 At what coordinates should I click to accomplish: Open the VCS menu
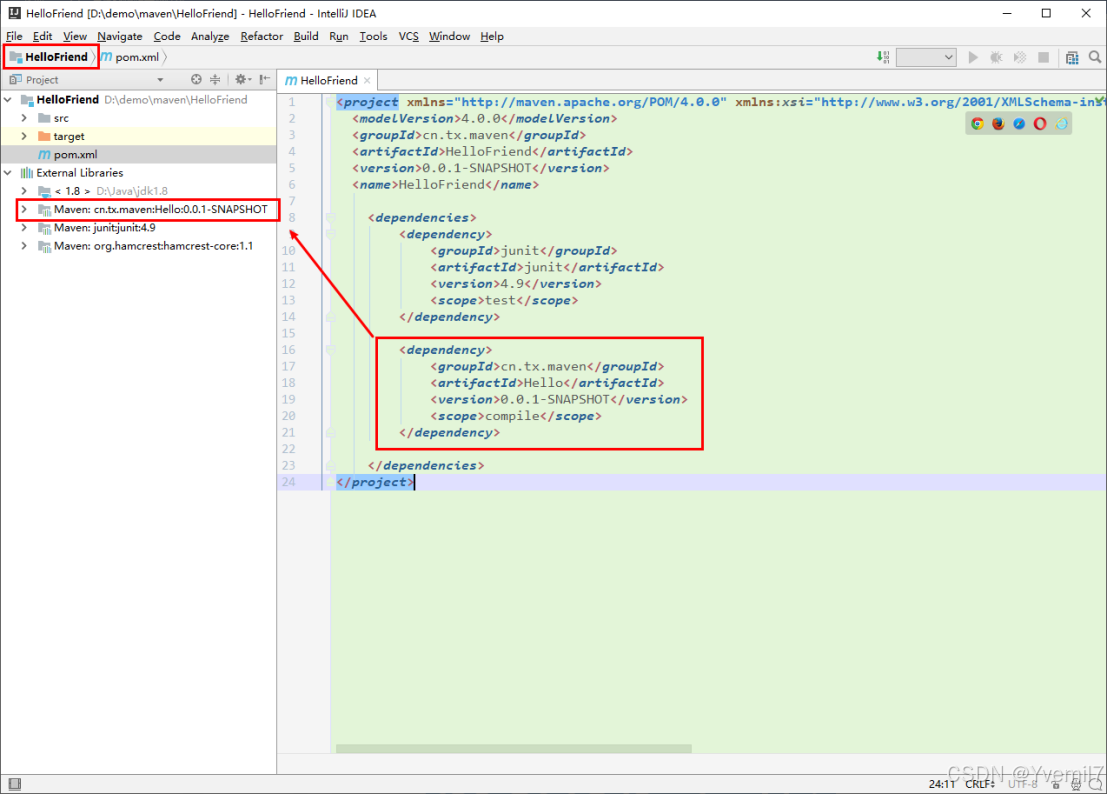pos(408,36)
